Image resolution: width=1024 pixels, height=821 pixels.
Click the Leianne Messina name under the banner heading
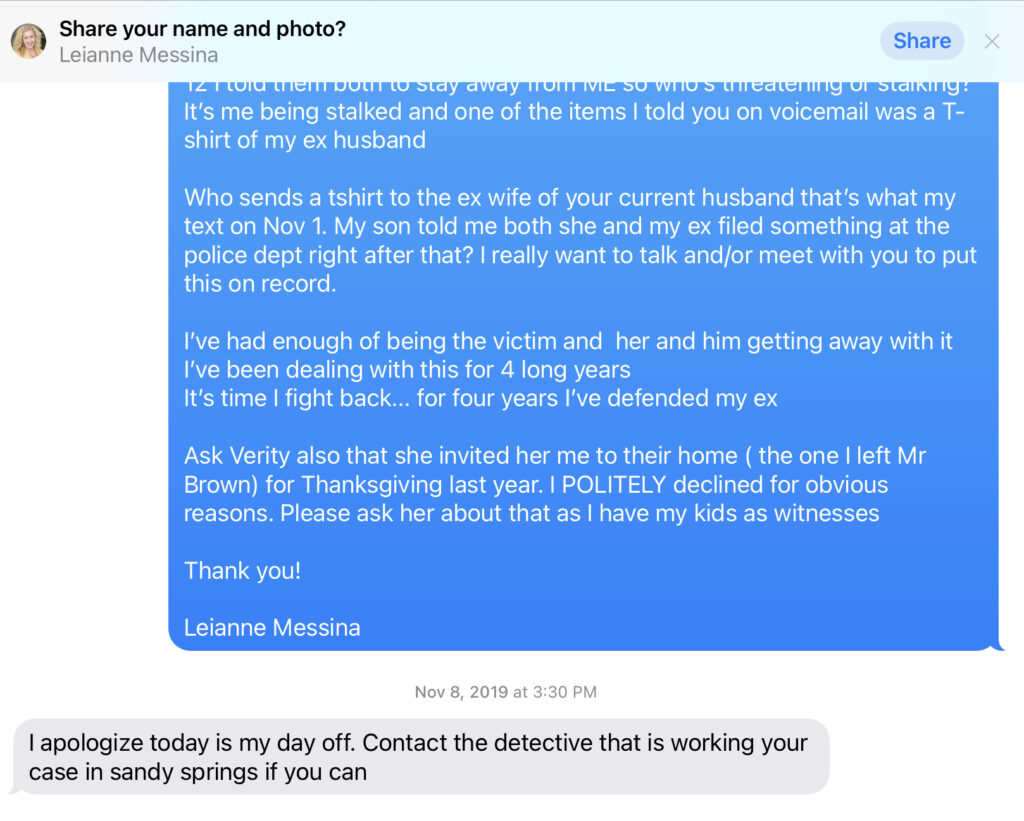[x=138, y=55]
